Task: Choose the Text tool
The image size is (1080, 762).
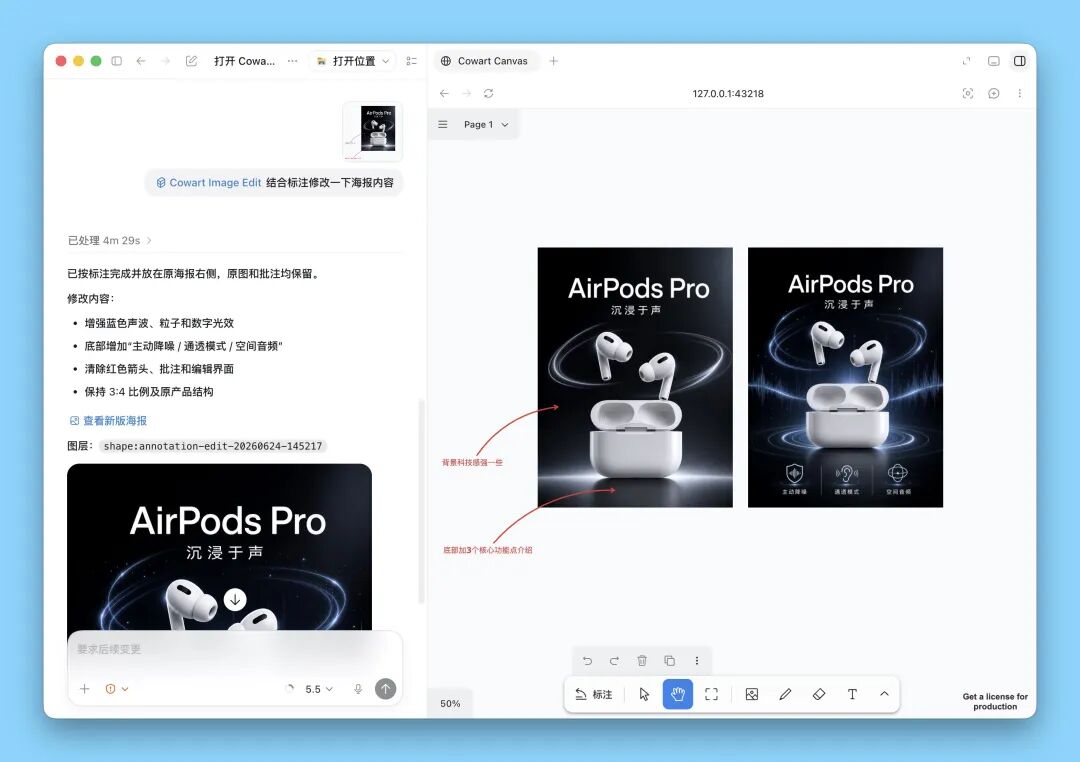Action: (852, 694)
